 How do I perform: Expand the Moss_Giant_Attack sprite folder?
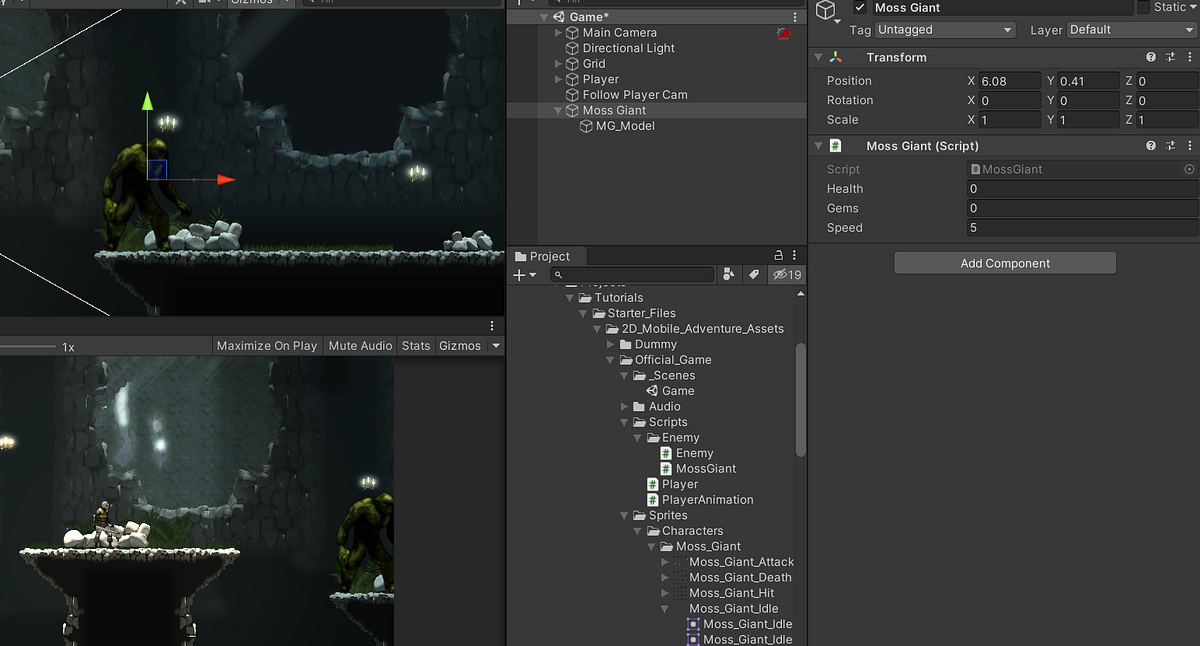[666, 562]
